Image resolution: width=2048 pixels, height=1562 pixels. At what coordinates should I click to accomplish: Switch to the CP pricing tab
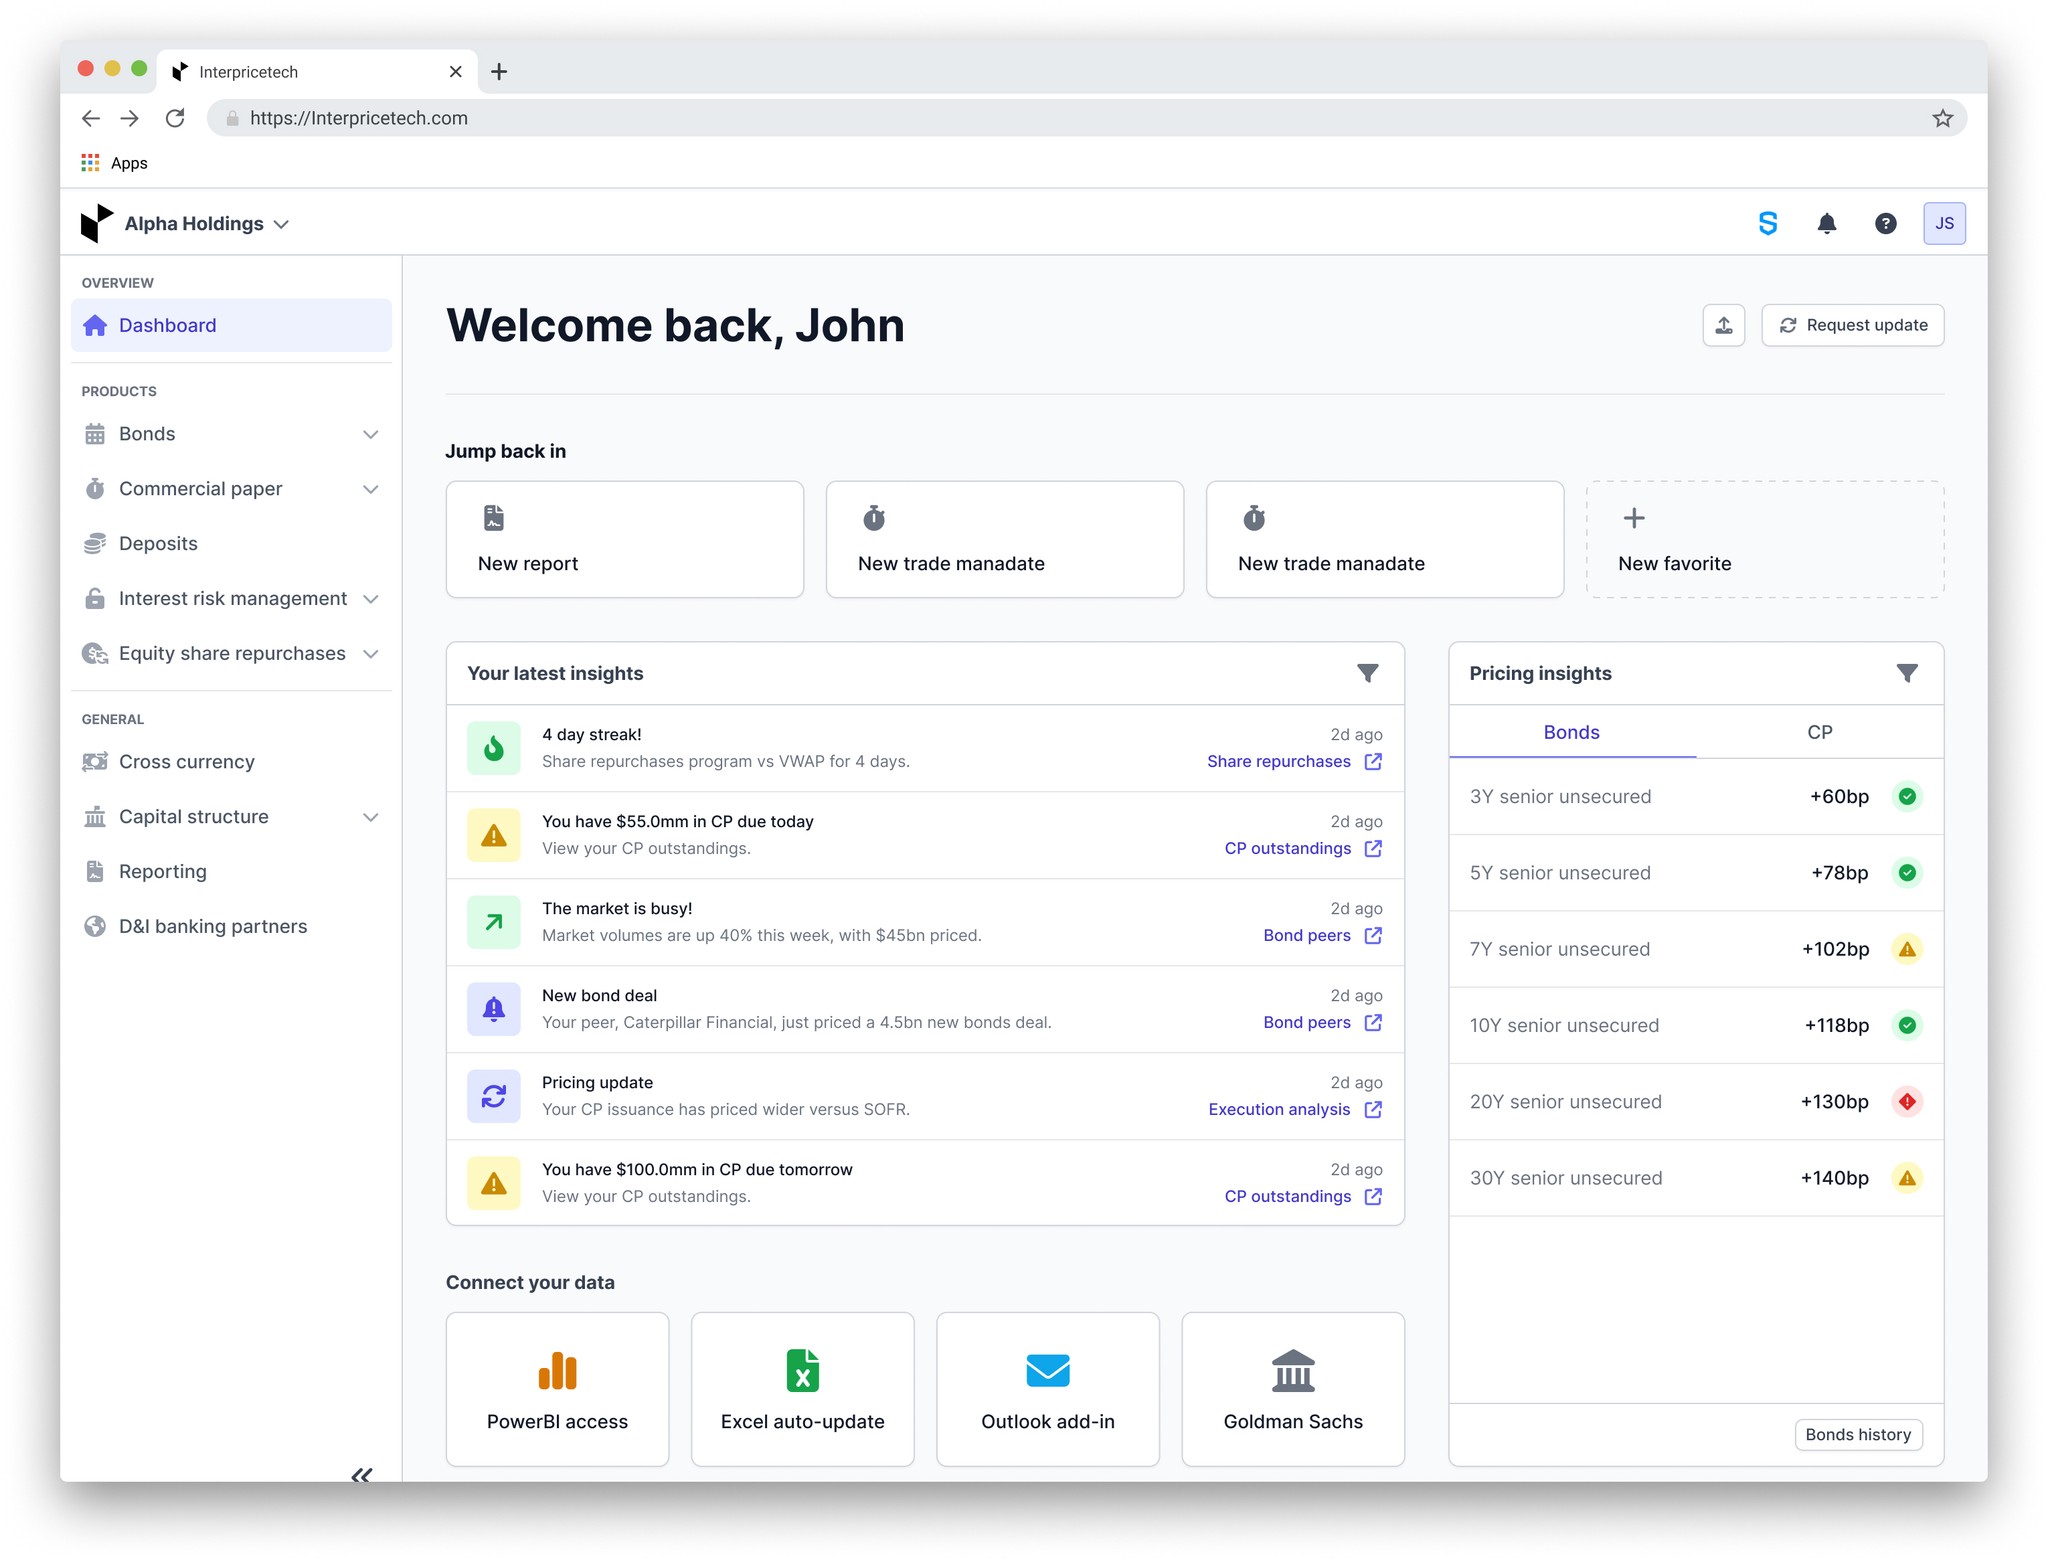click(x=1819, y=732)
